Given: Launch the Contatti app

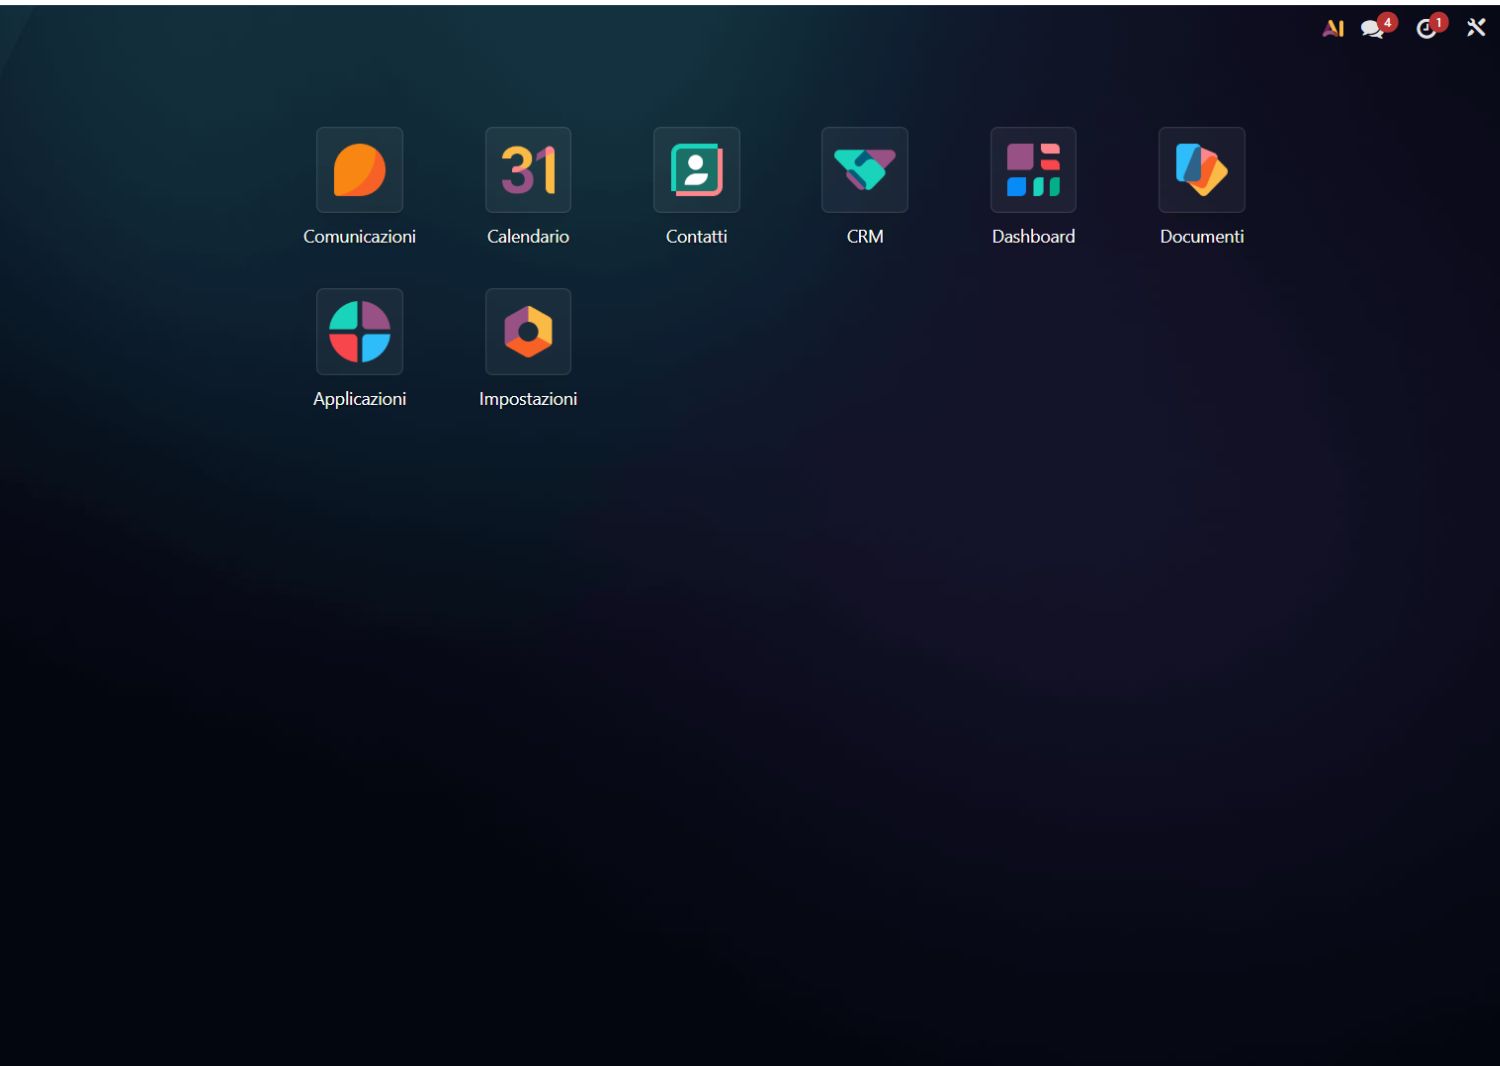Looking at the screenshot, I should pos(697,170).
